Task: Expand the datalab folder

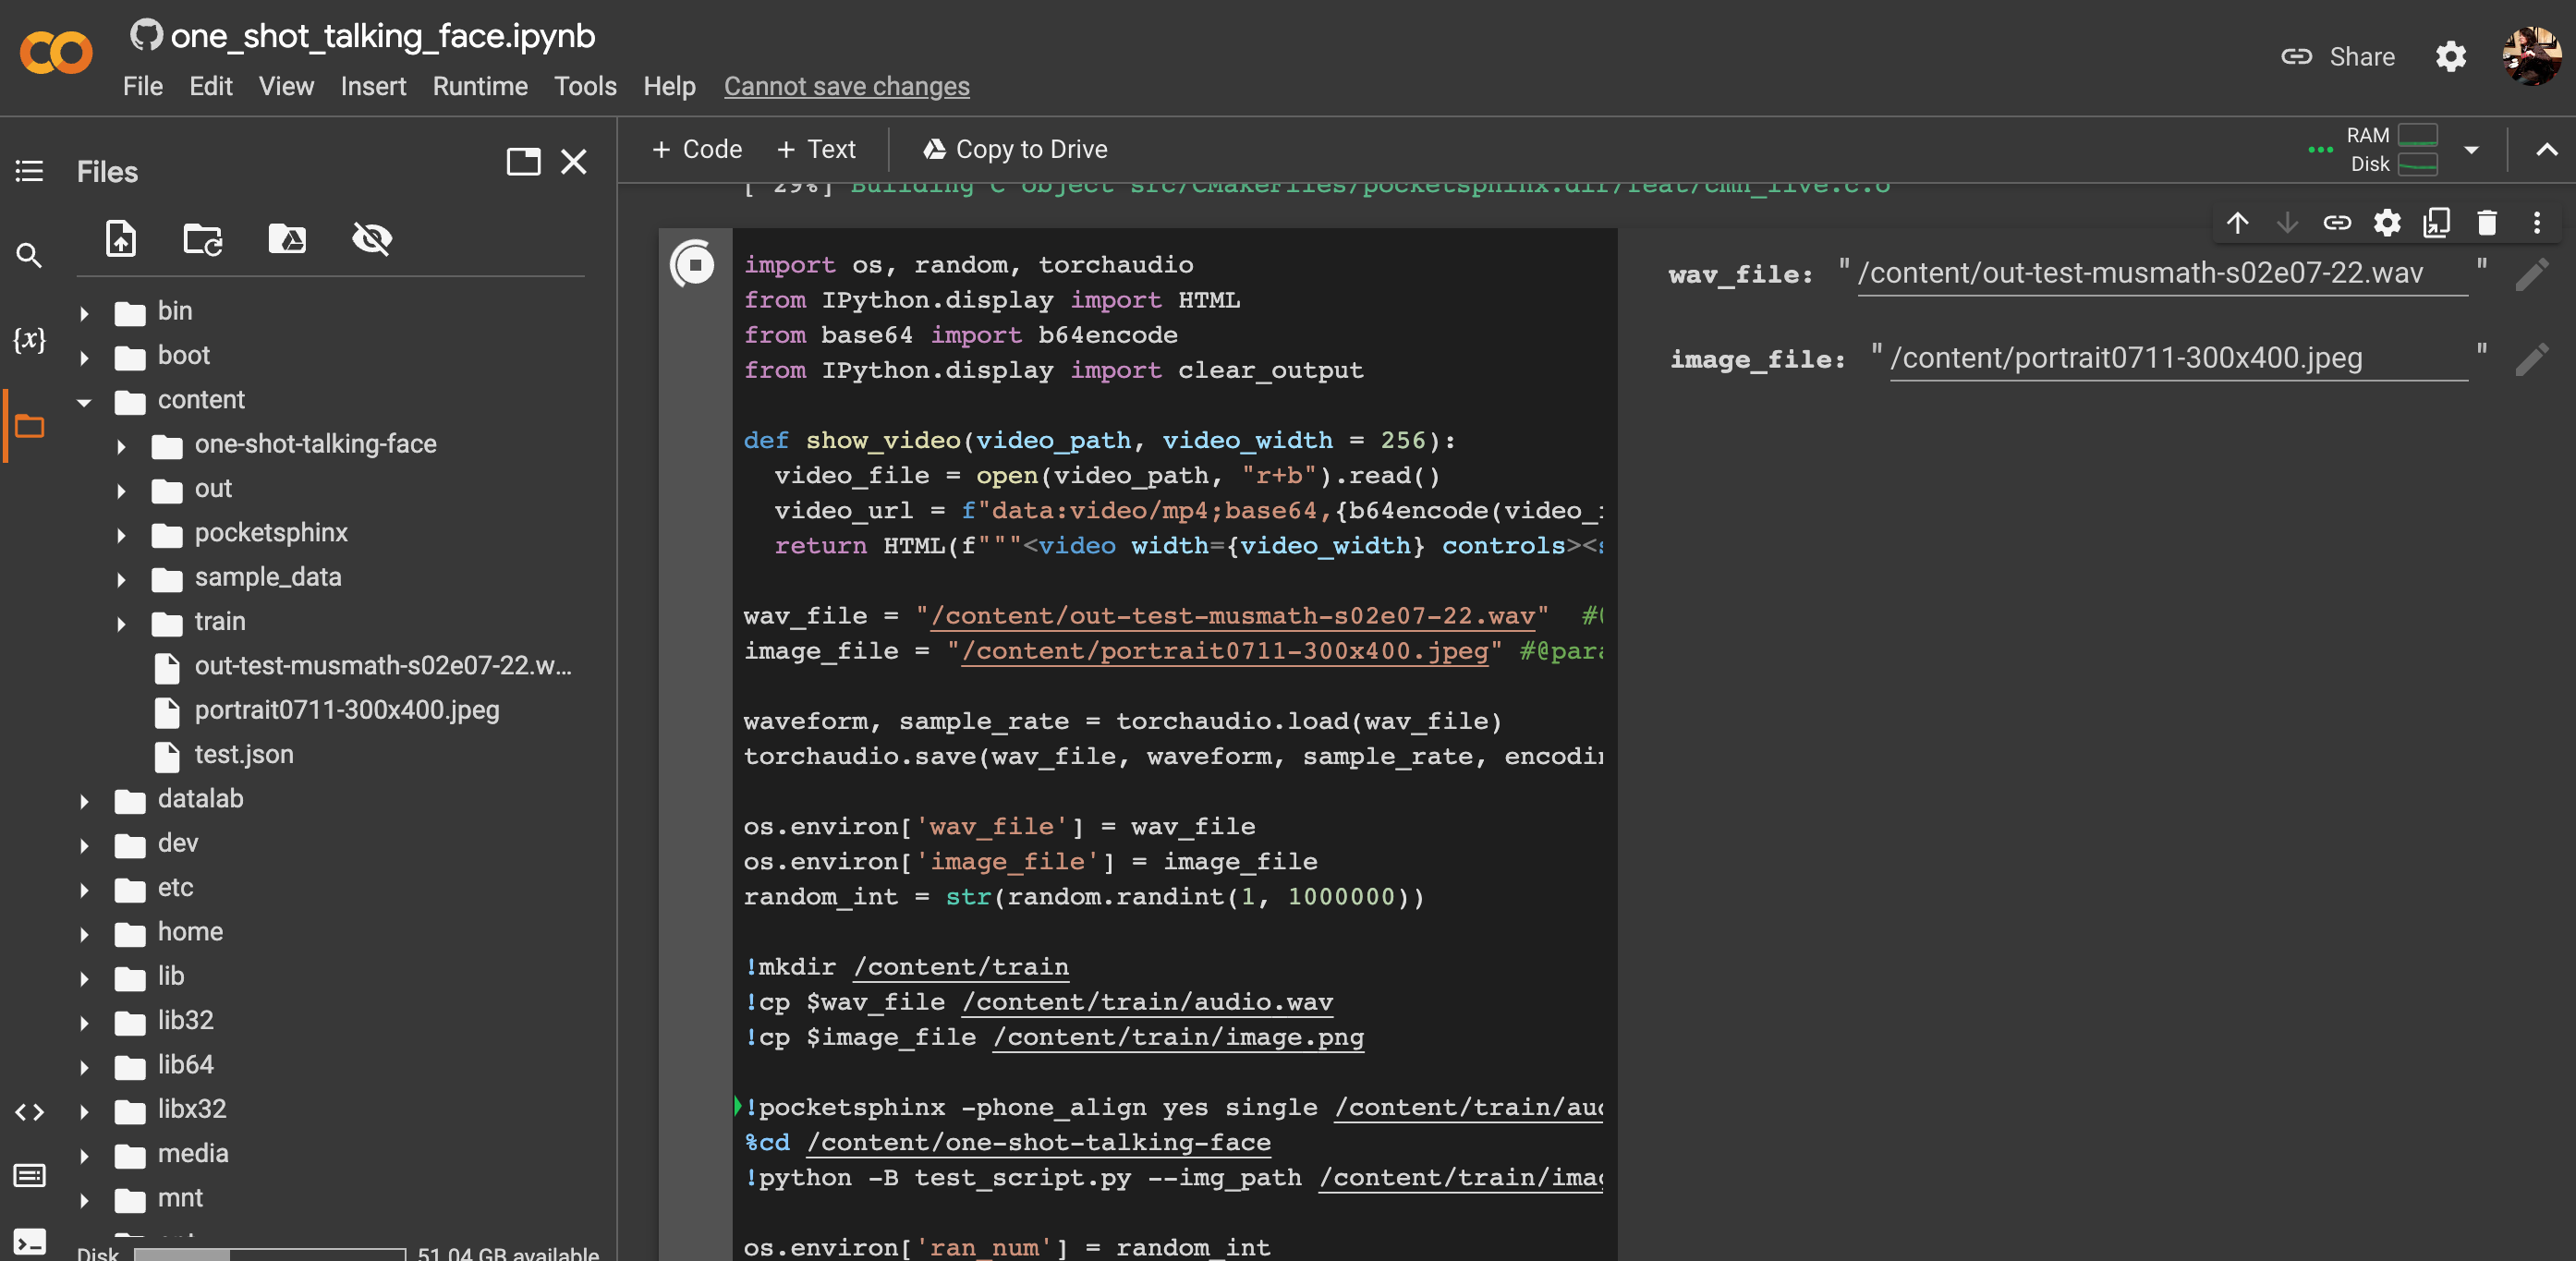Action: [x=84, y=801]
